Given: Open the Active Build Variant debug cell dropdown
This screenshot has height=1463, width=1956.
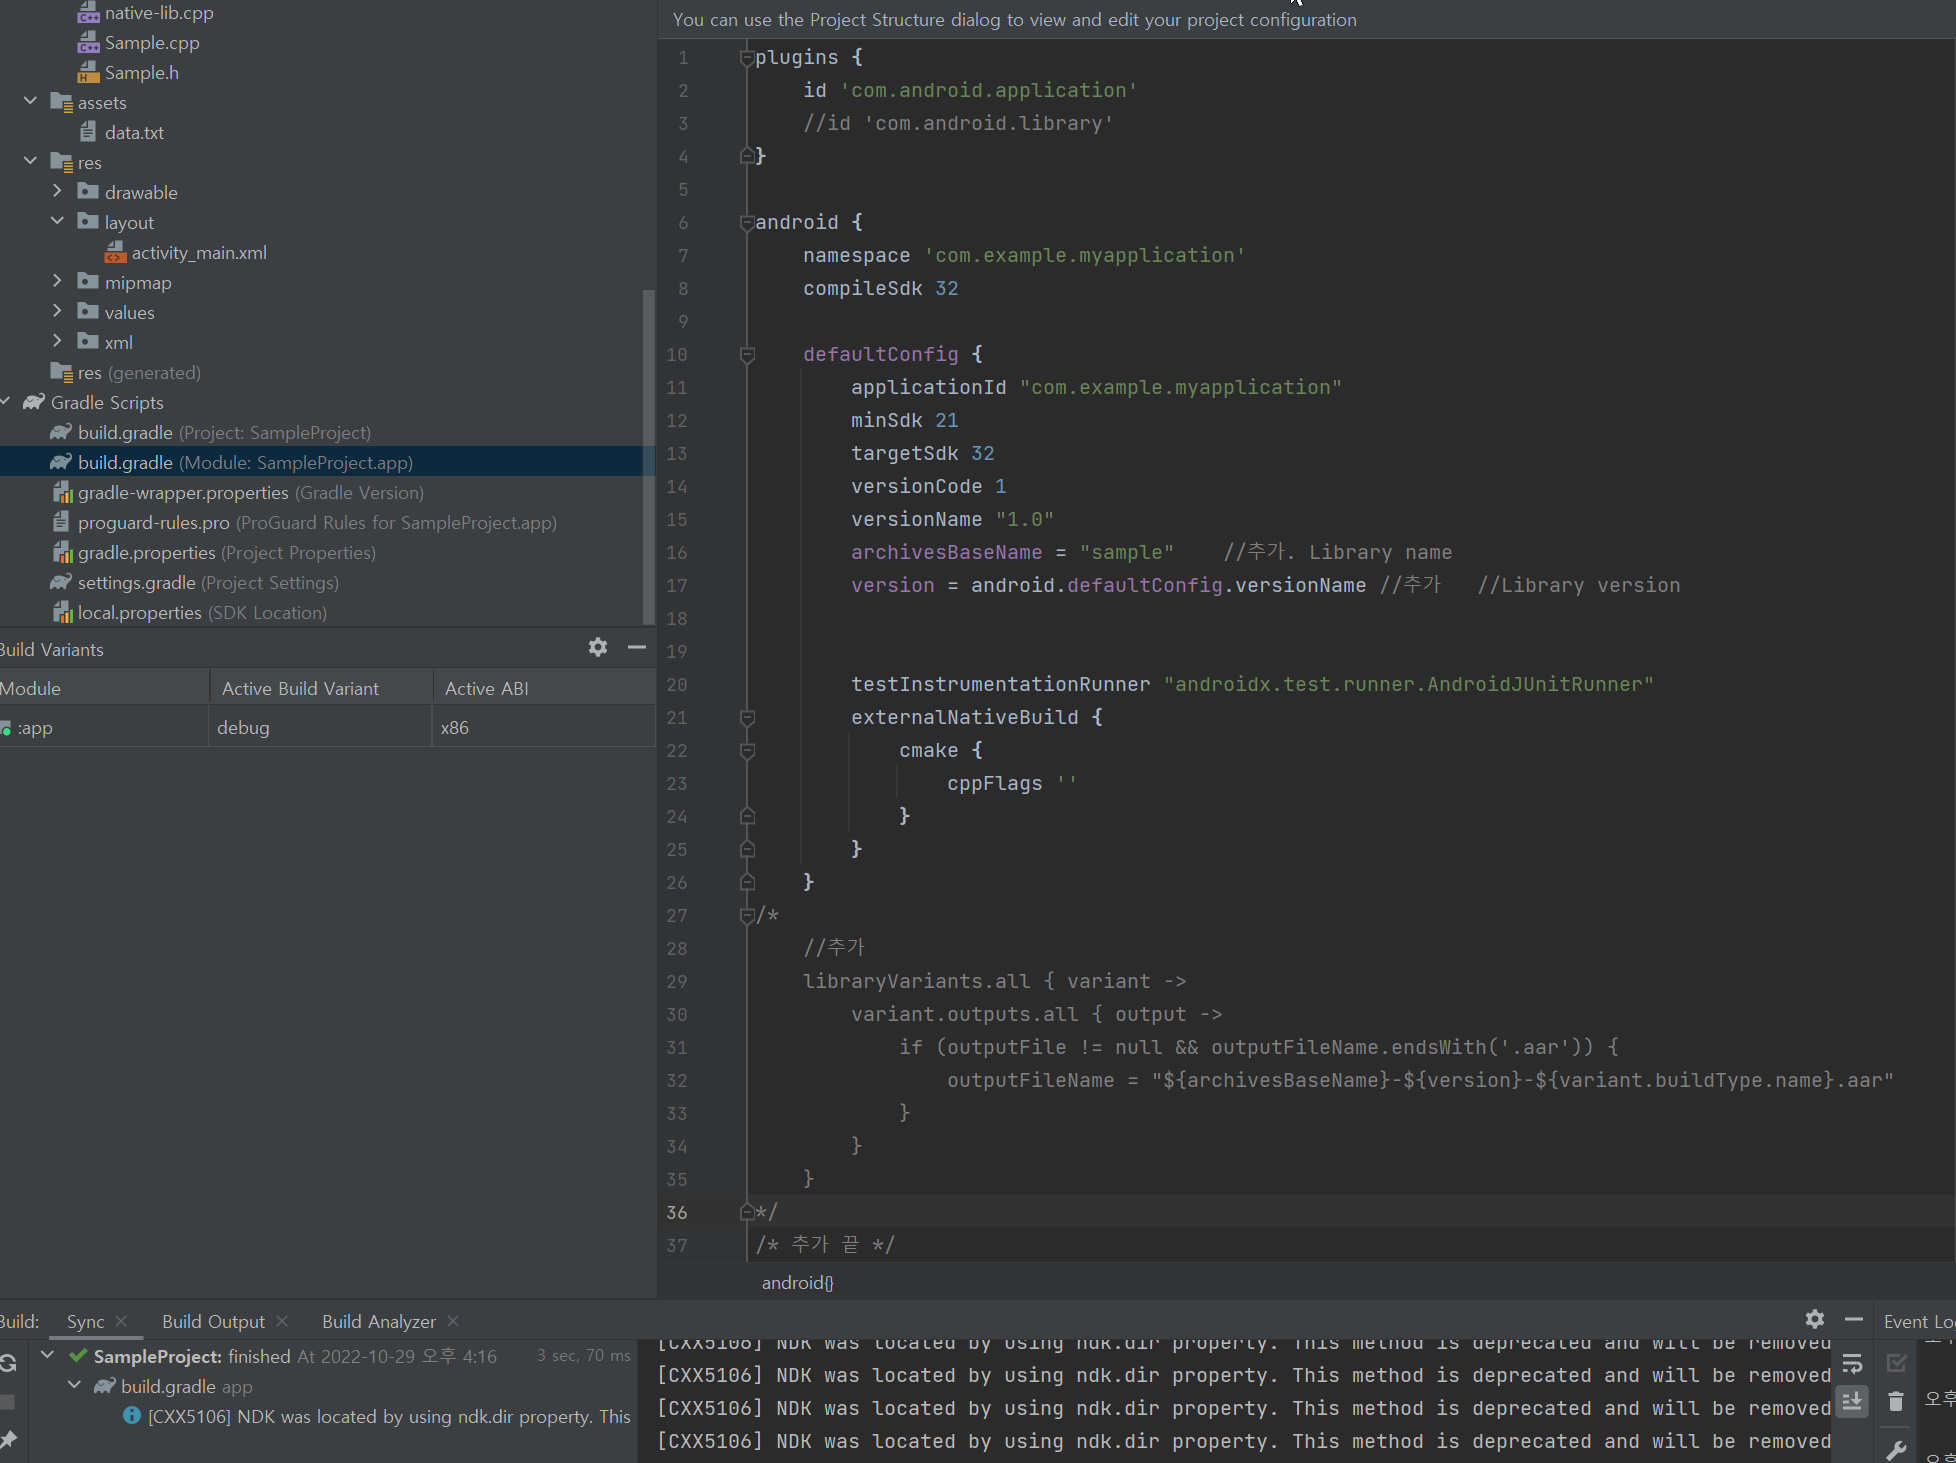Looking at the screenshot, I should 319,727.
